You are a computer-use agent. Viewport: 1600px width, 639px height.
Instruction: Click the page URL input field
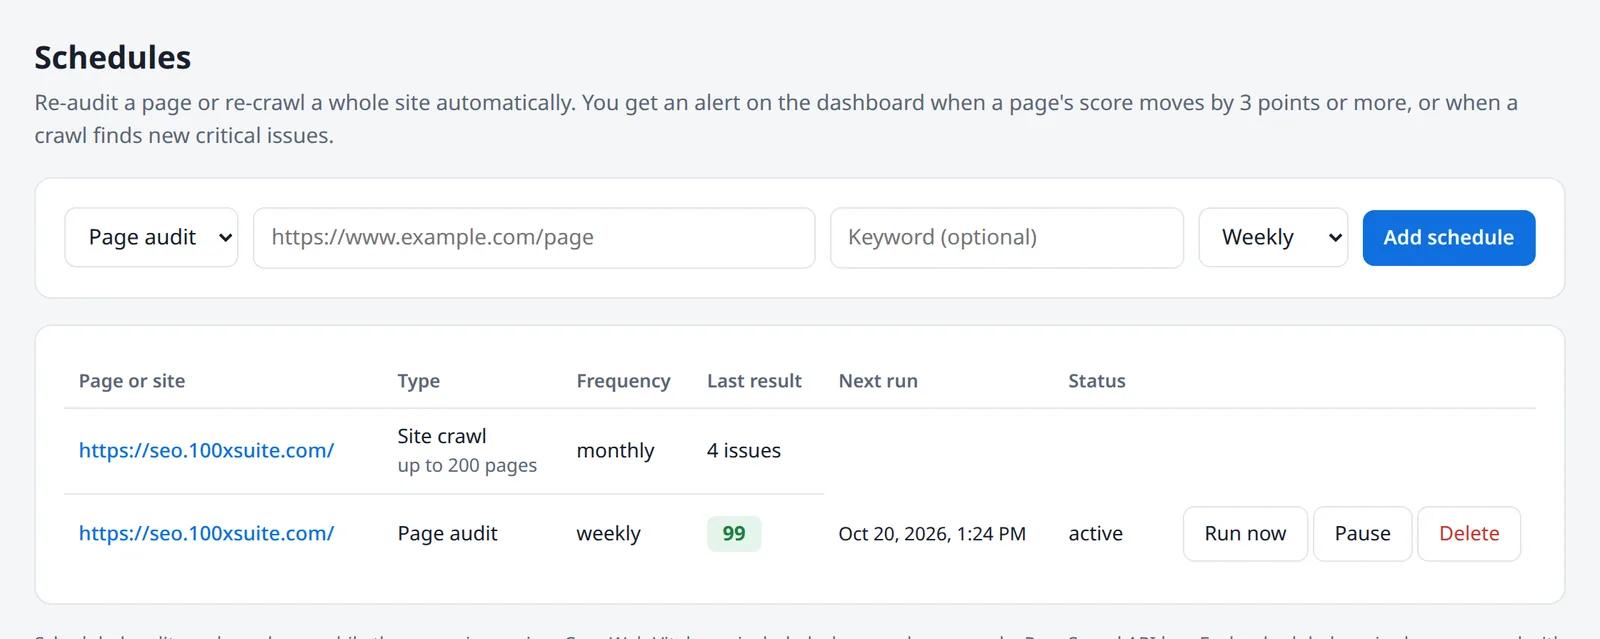coord(534,238)
